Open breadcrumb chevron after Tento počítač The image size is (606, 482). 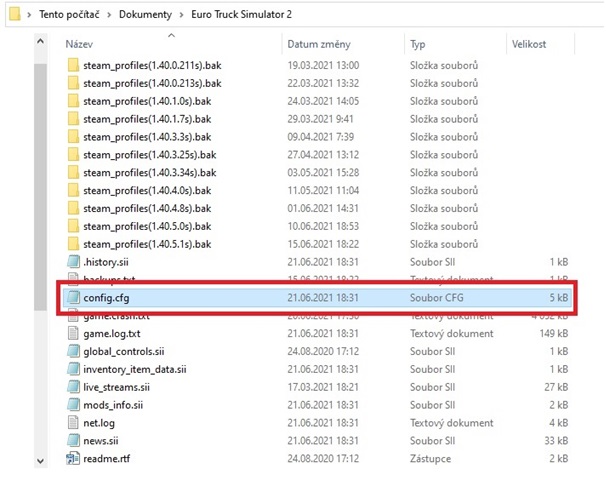[109, 15]
